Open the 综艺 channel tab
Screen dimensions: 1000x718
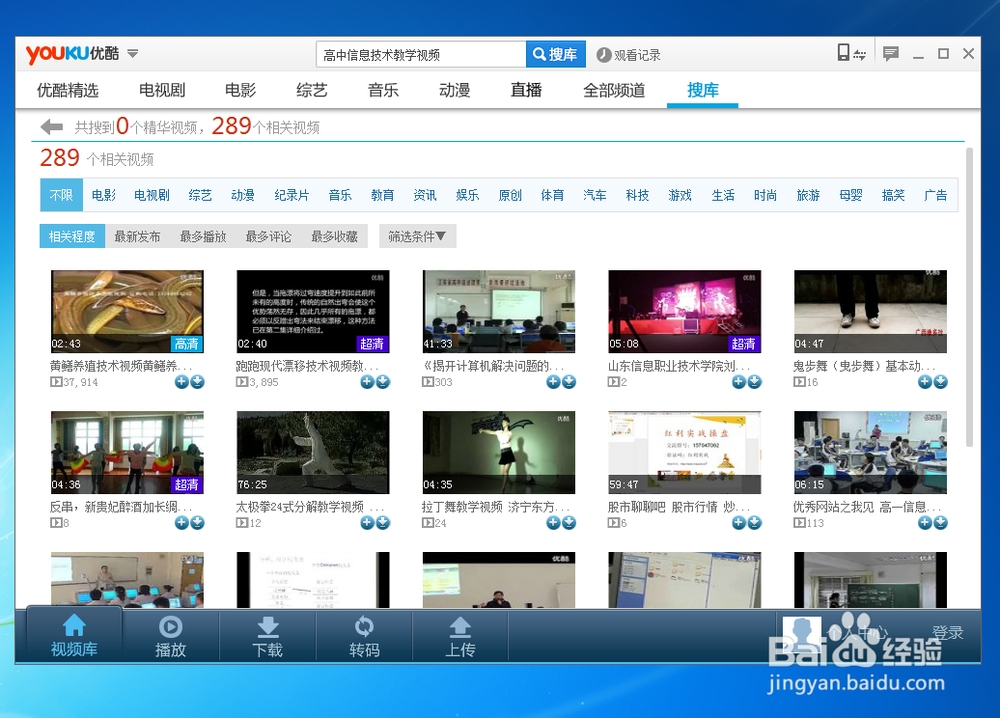pos(312,90)
